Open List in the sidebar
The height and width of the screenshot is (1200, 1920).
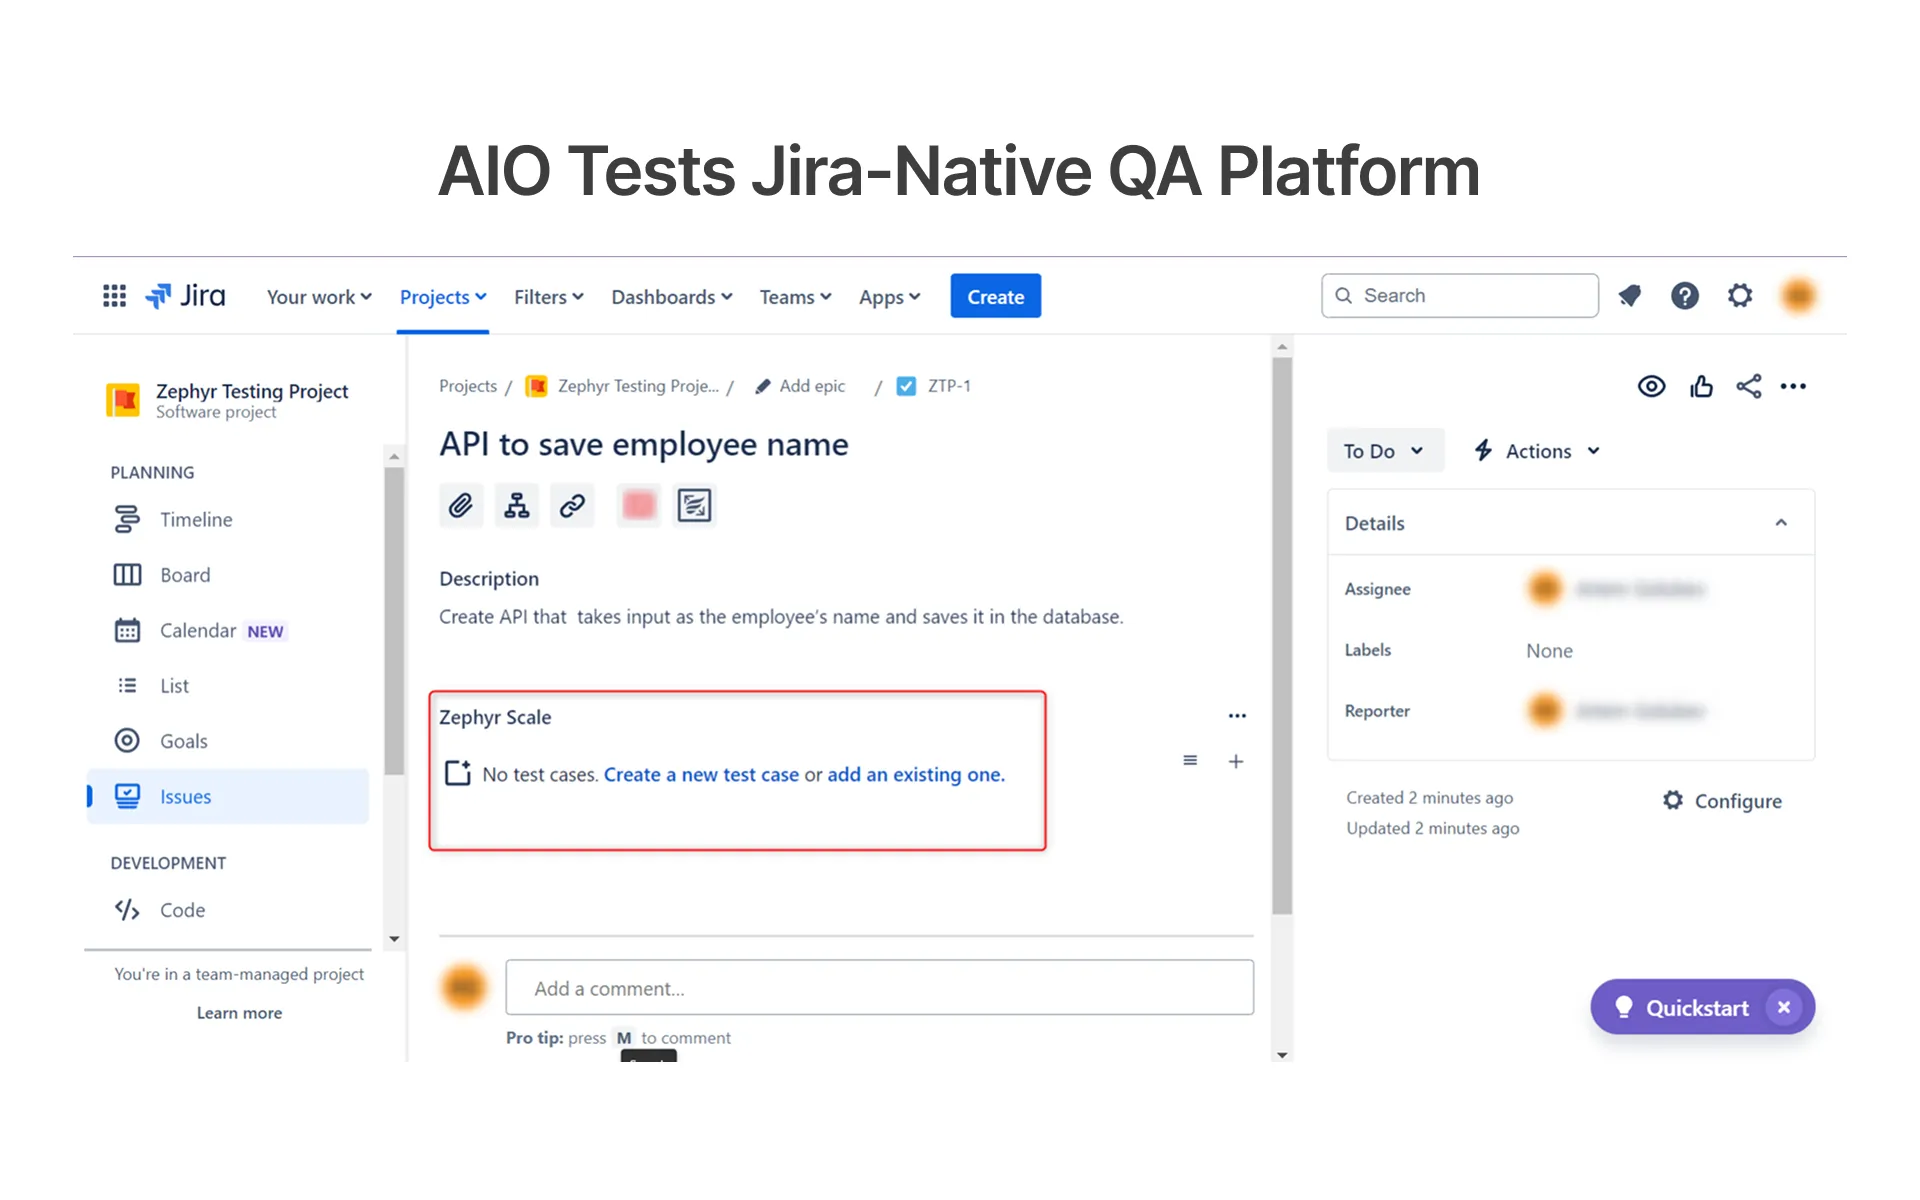tap(228, 686)
